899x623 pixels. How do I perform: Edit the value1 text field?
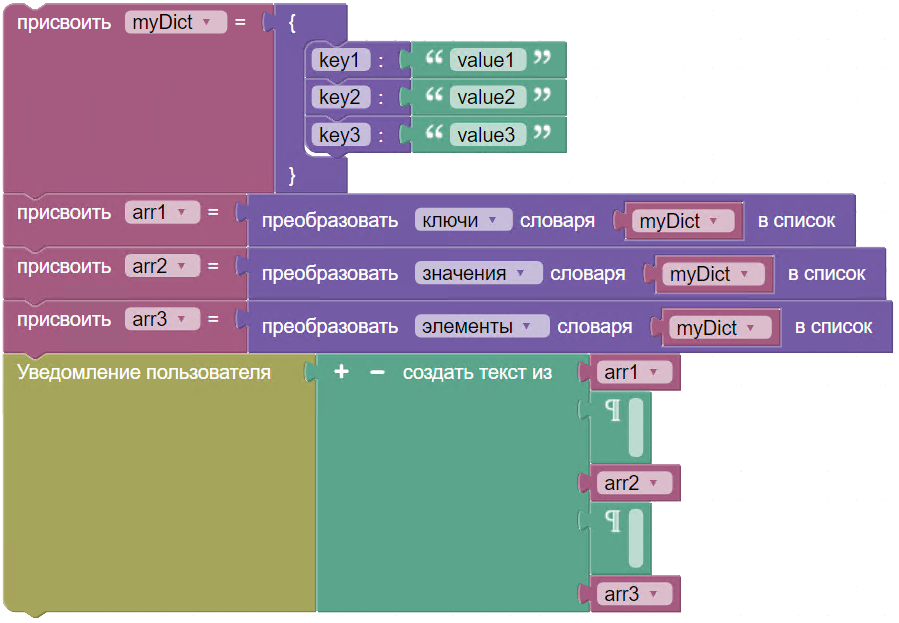point(487,60)
